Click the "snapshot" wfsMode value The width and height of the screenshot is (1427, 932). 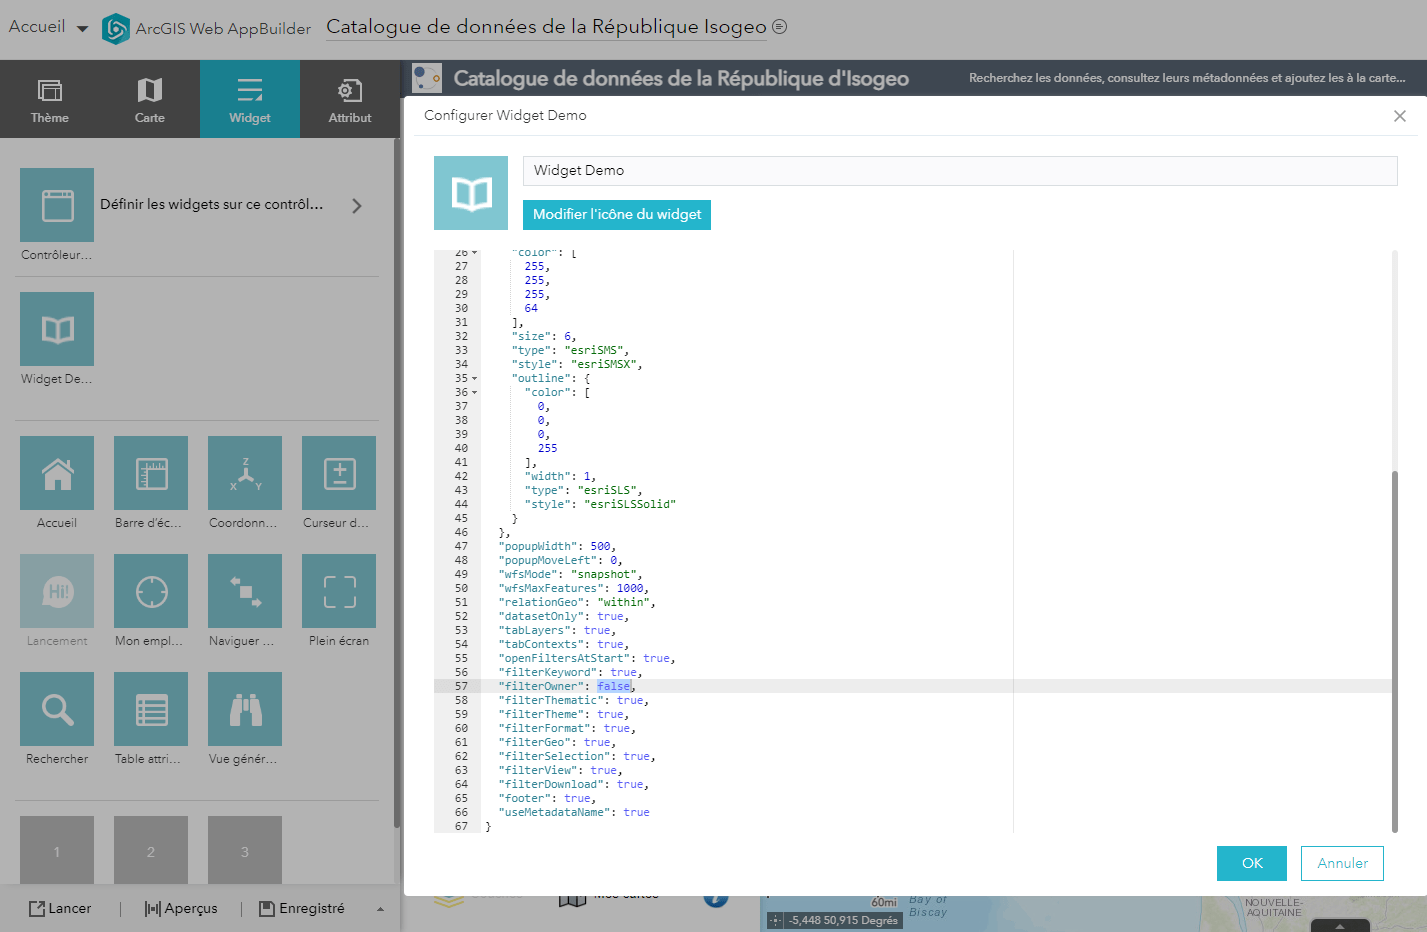[604, 574]
